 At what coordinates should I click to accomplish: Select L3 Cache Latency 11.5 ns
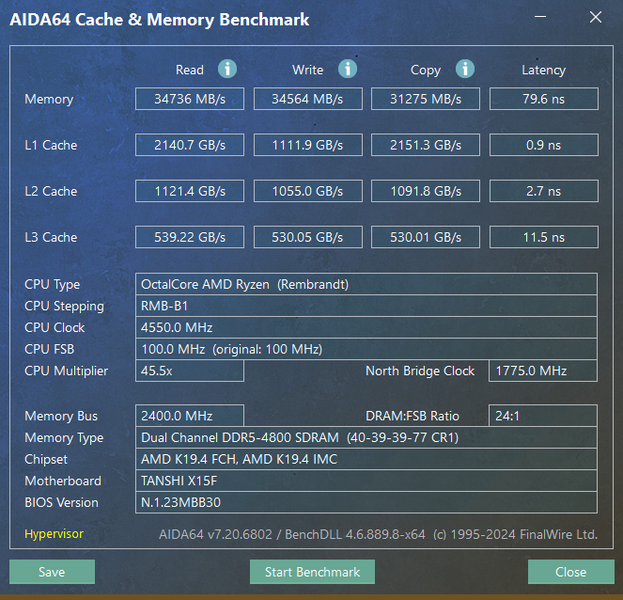pyautogui.click(x=544, y=237)
